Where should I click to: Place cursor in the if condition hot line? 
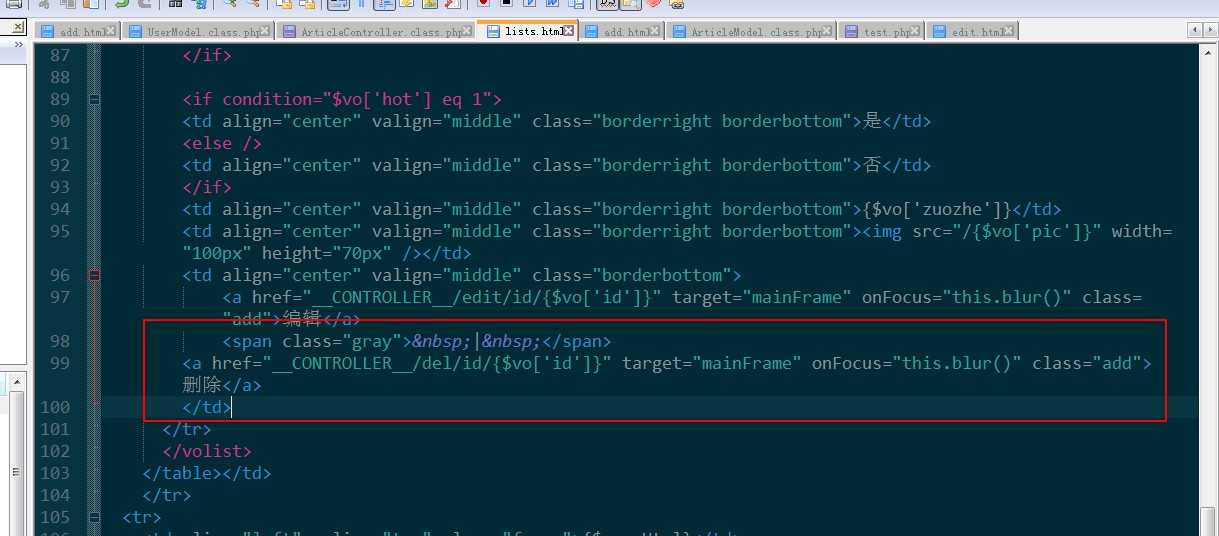[342, 99]
